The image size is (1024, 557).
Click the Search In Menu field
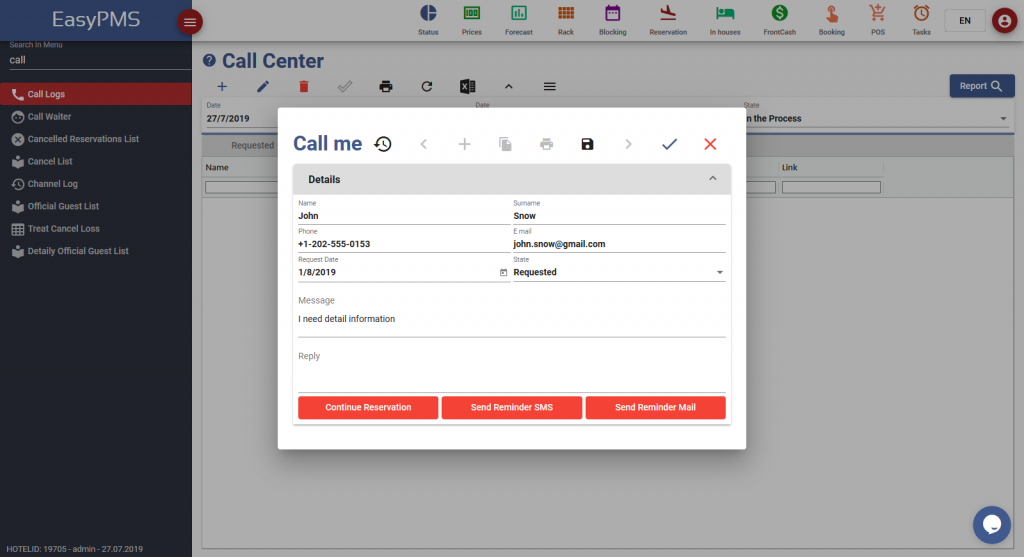(x=100, y=60)
